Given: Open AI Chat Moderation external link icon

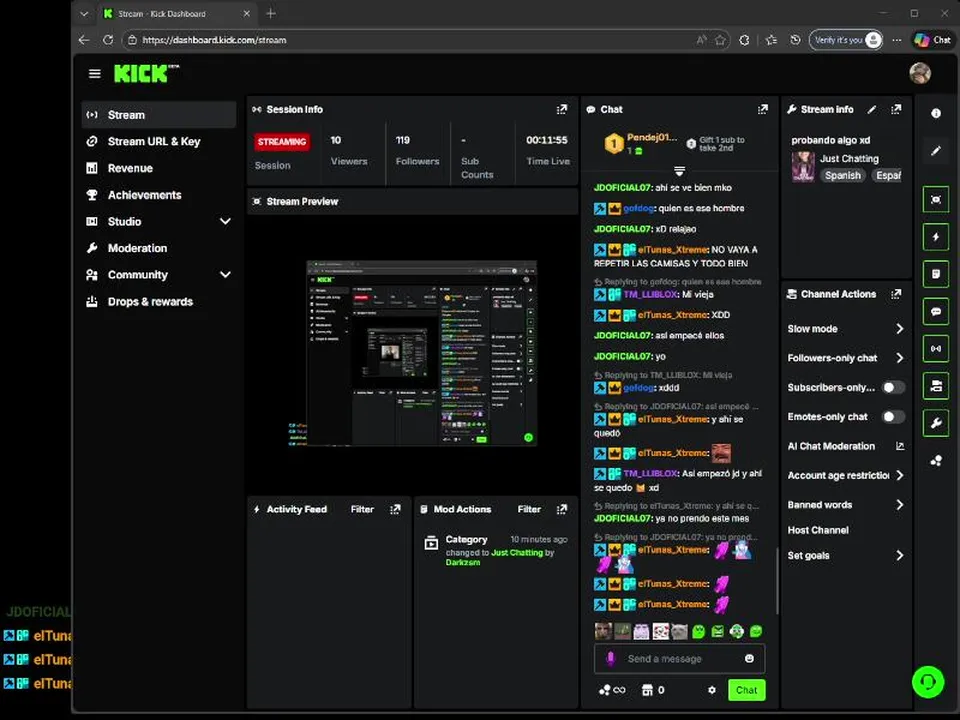Looking at the screenshot, I should click(x=899, y=446).
